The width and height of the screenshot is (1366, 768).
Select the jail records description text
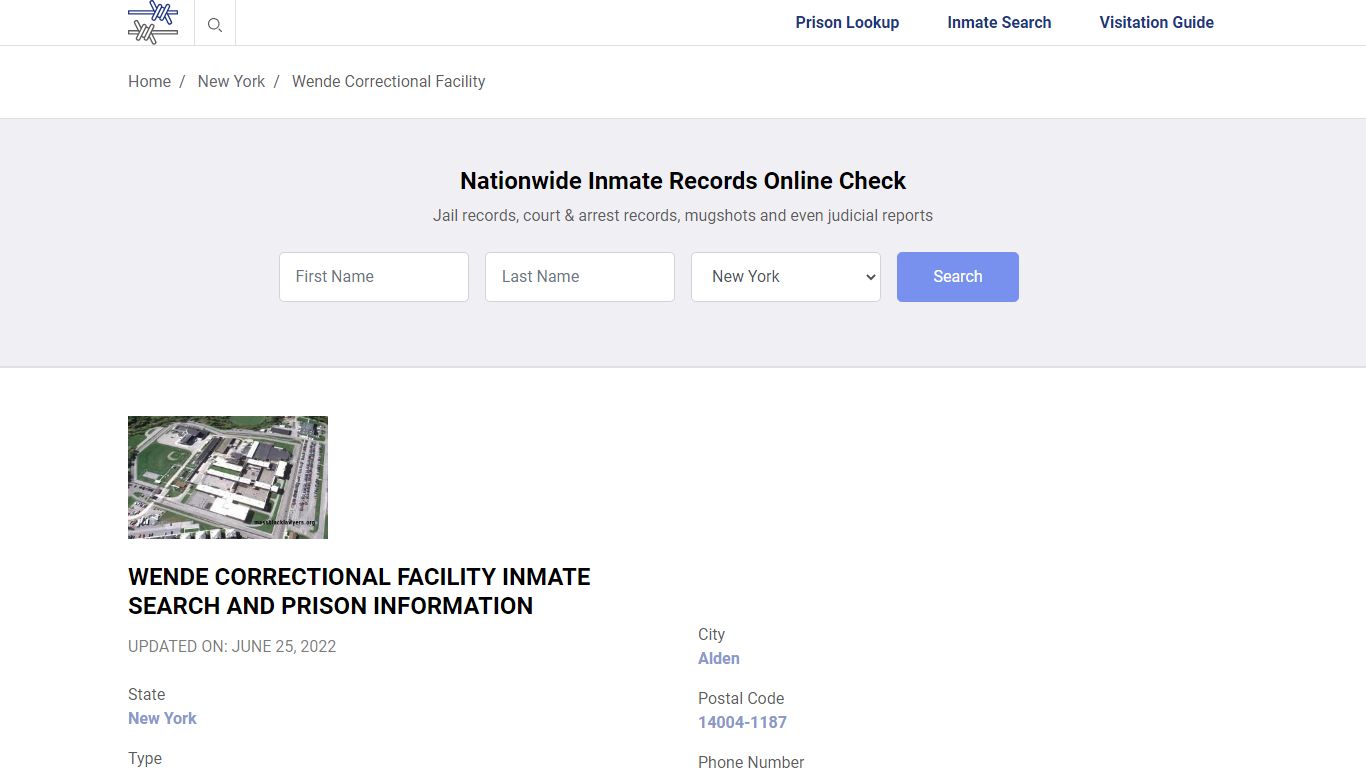[683, 215]
